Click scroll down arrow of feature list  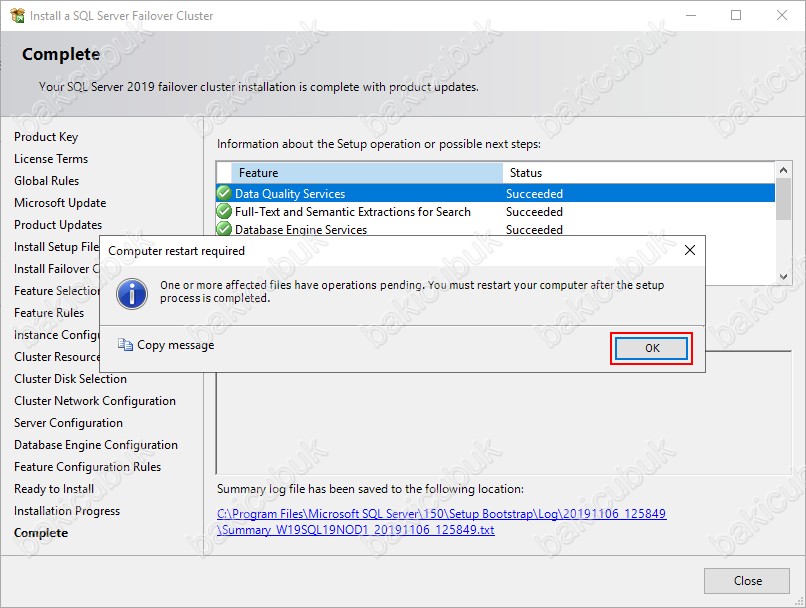point(783,277)
